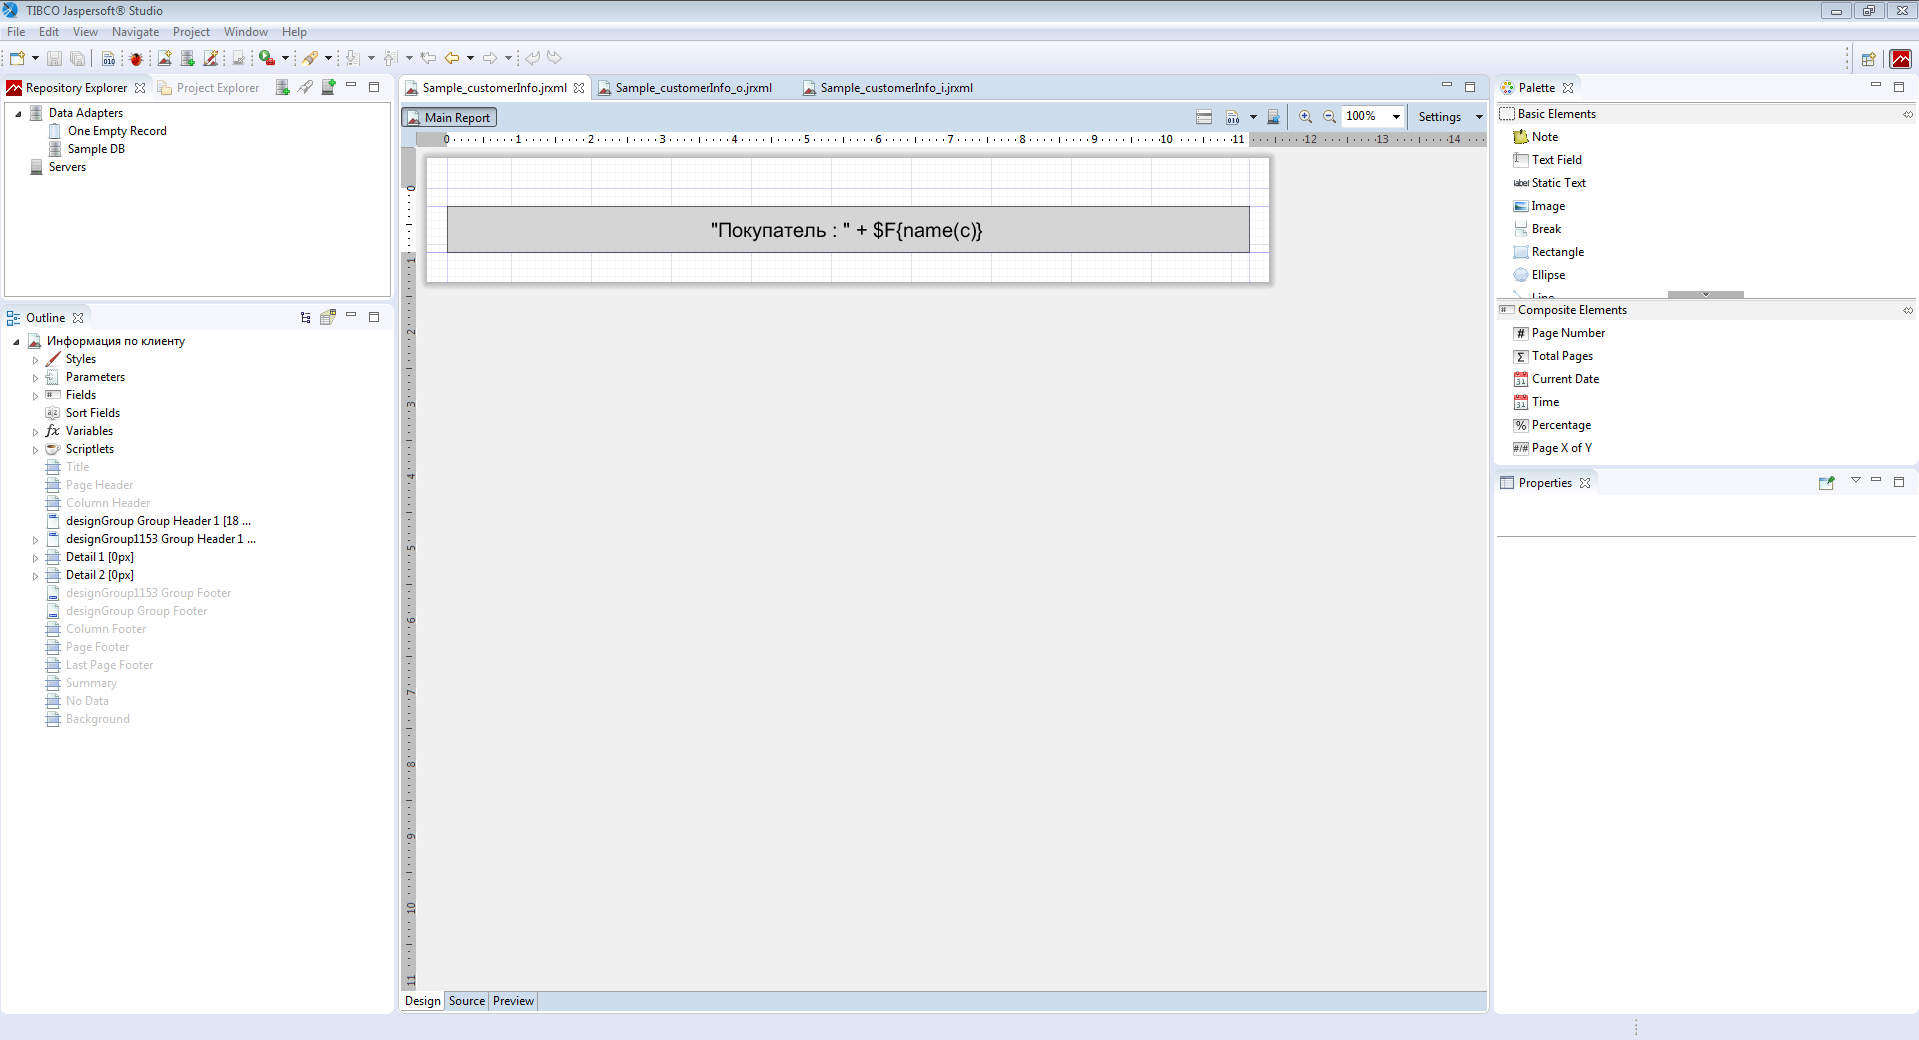Open the zoom level 100% dropdown
1919x1040 pixels.
pos(1396,117)
